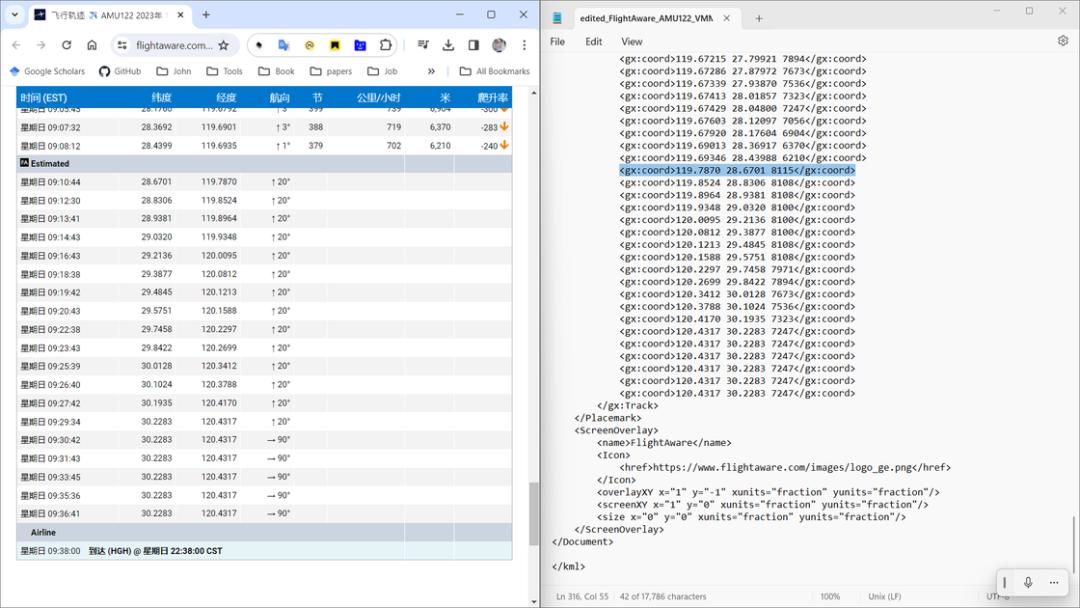The height and width of the screenshot is (608, 1080).
Task: View site information for flightaware.com
Action: [122, 45]
